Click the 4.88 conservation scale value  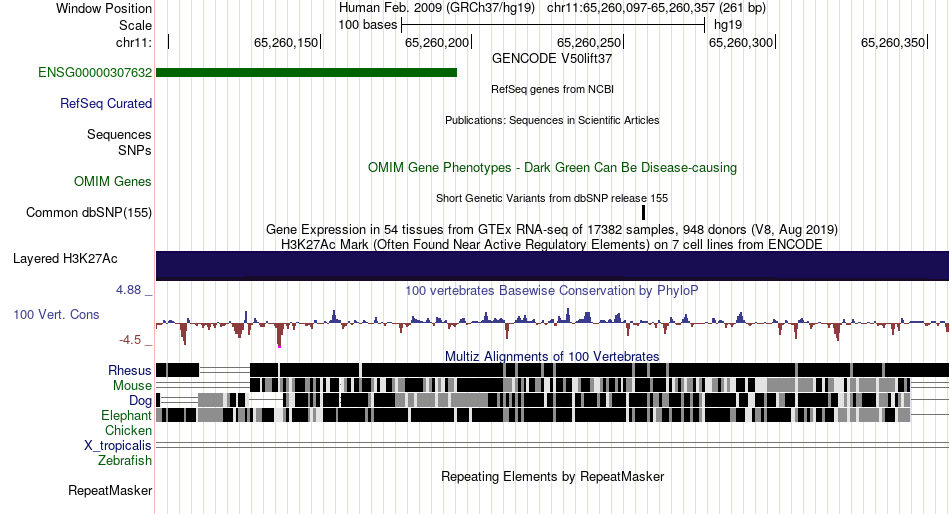tap(128, 290)
